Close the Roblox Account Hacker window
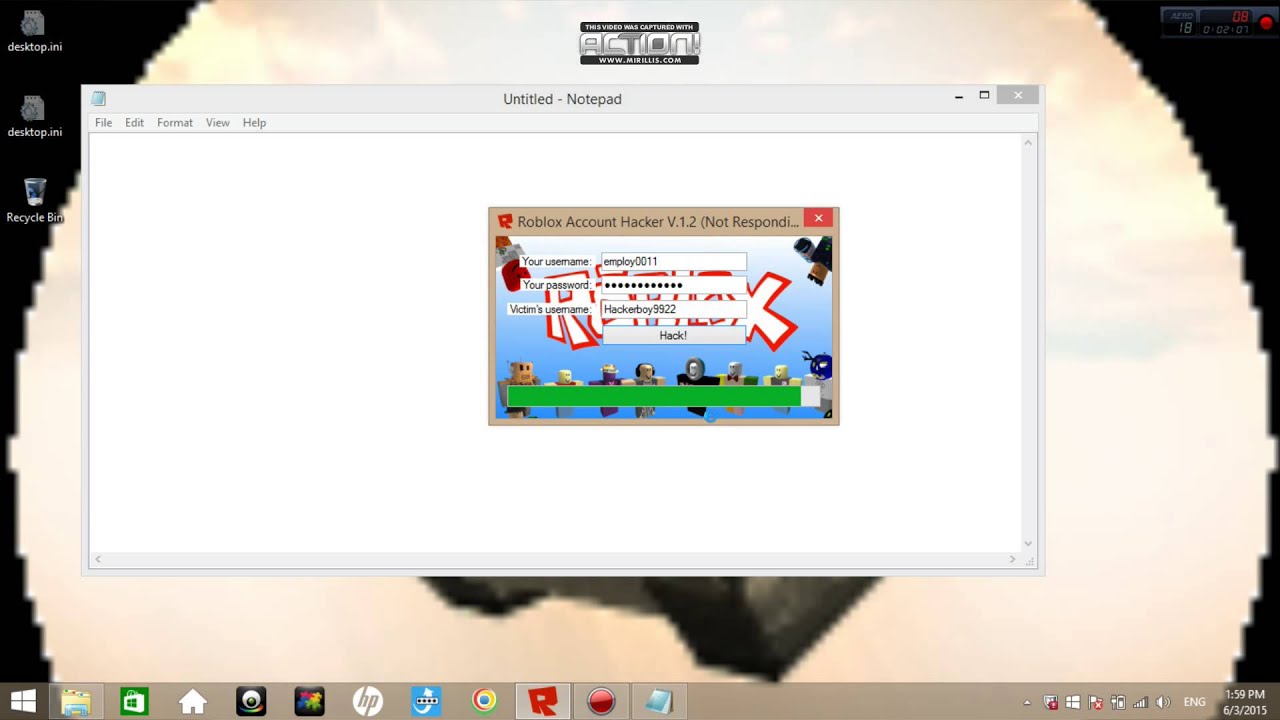 click(818, 218)
